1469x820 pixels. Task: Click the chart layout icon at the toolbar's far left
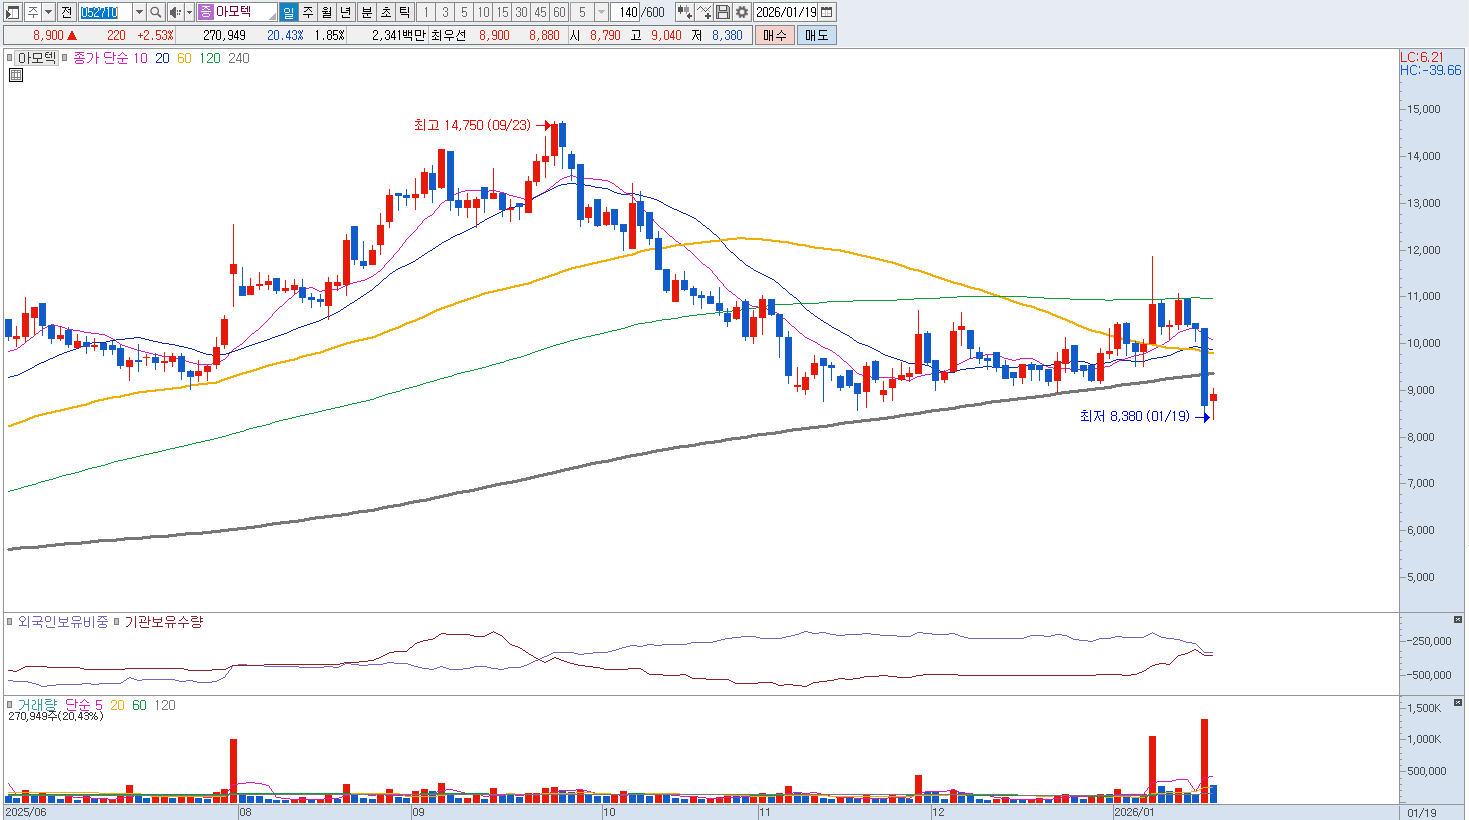click(x=13, y=12)
